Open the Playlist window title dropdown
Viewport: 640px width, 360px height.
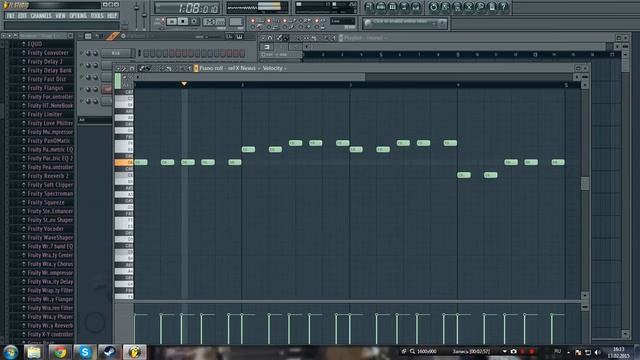(365, 38)
